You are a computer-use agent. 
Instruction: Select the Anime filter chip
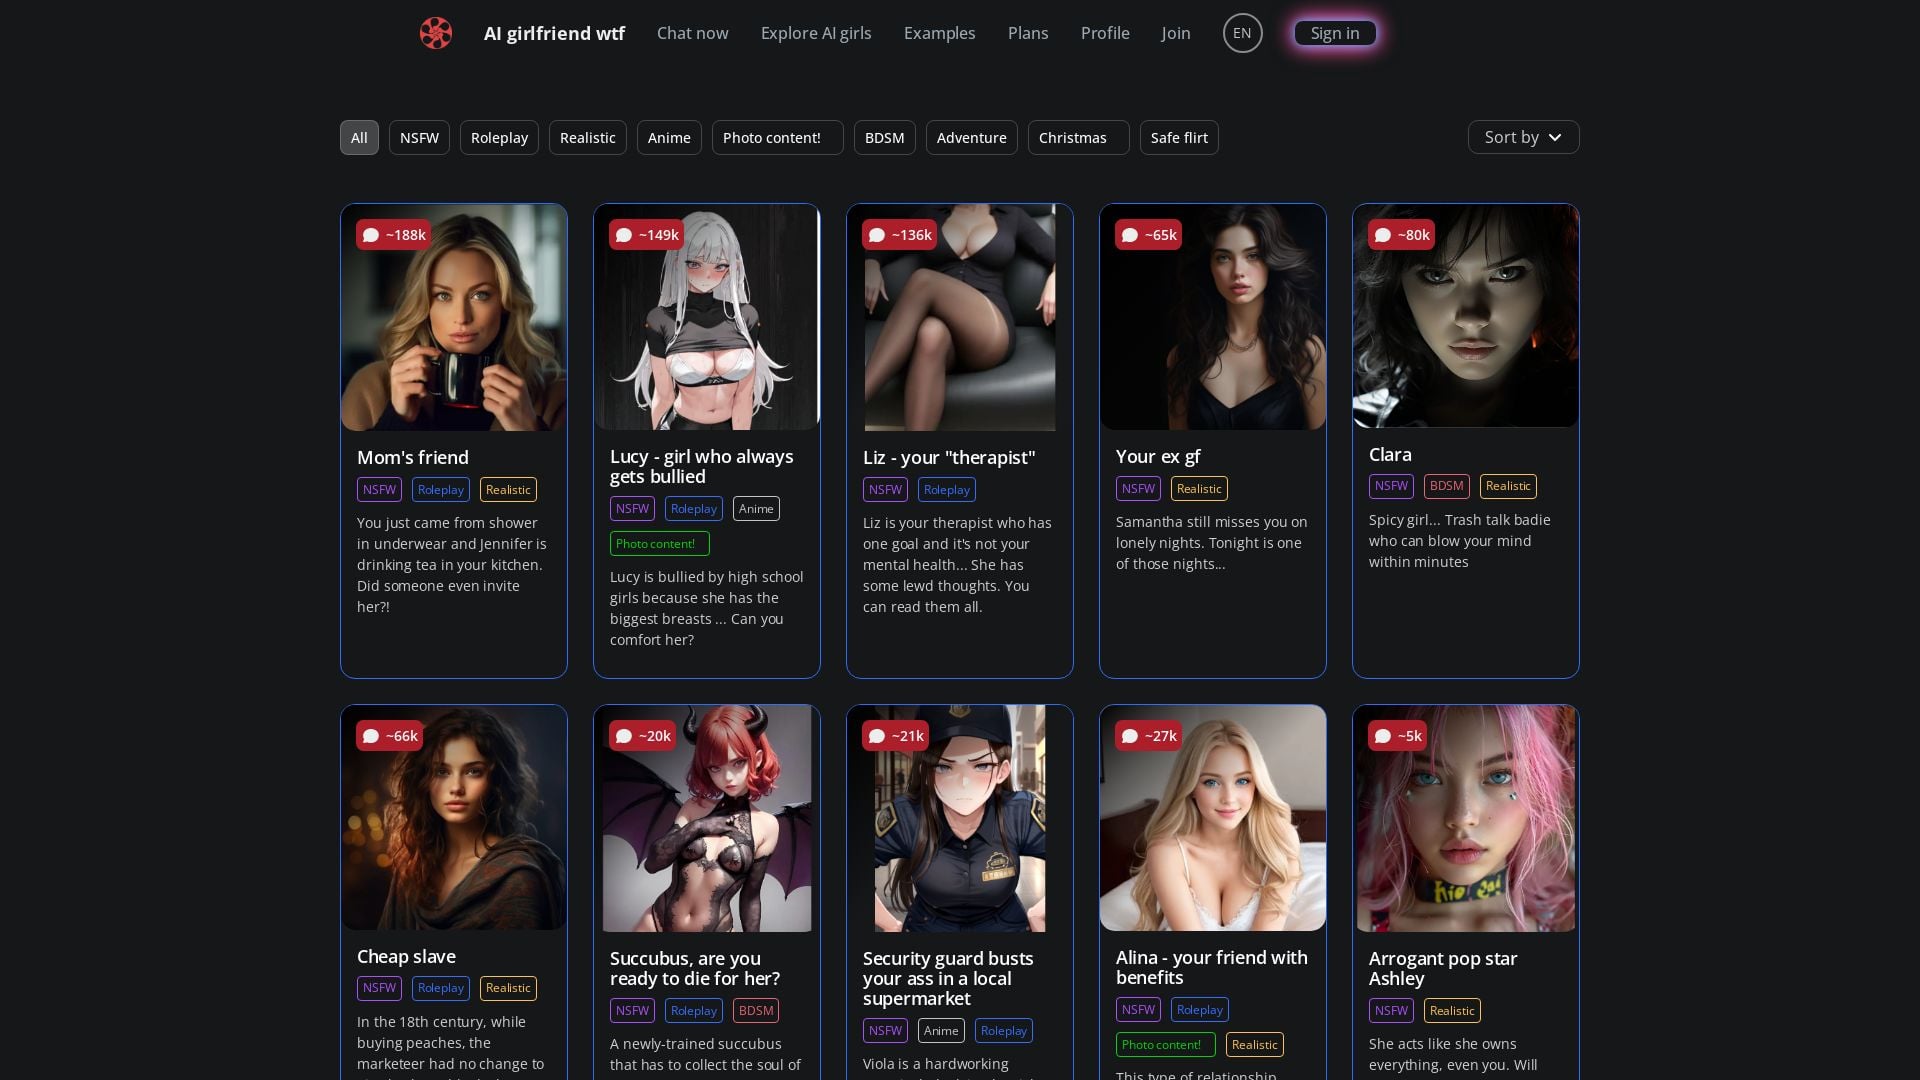point(668,137)
